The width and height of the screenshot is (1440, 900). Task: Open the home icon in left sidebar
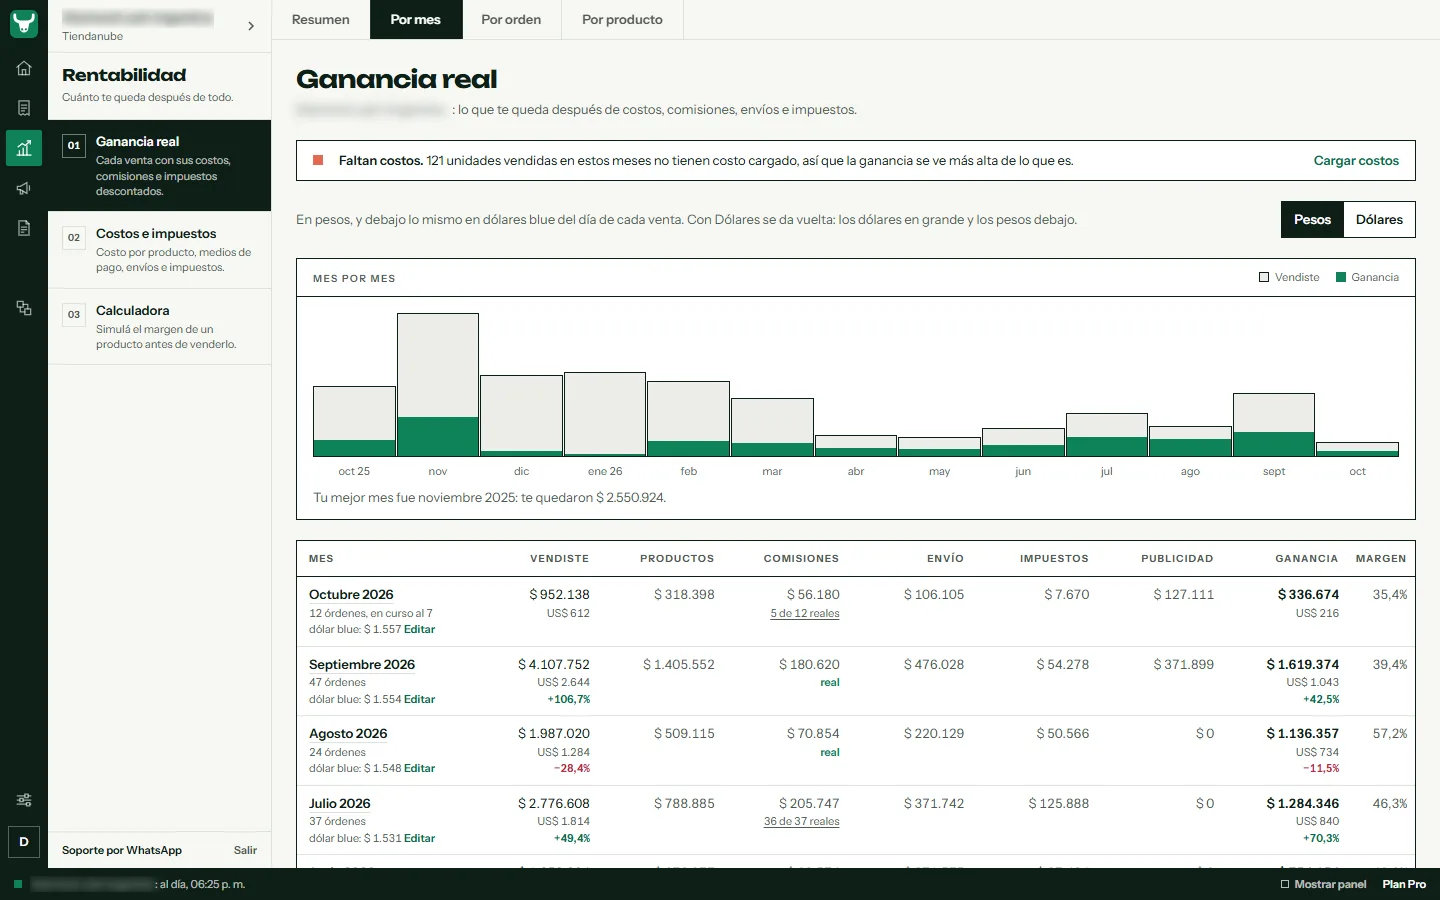24,68
